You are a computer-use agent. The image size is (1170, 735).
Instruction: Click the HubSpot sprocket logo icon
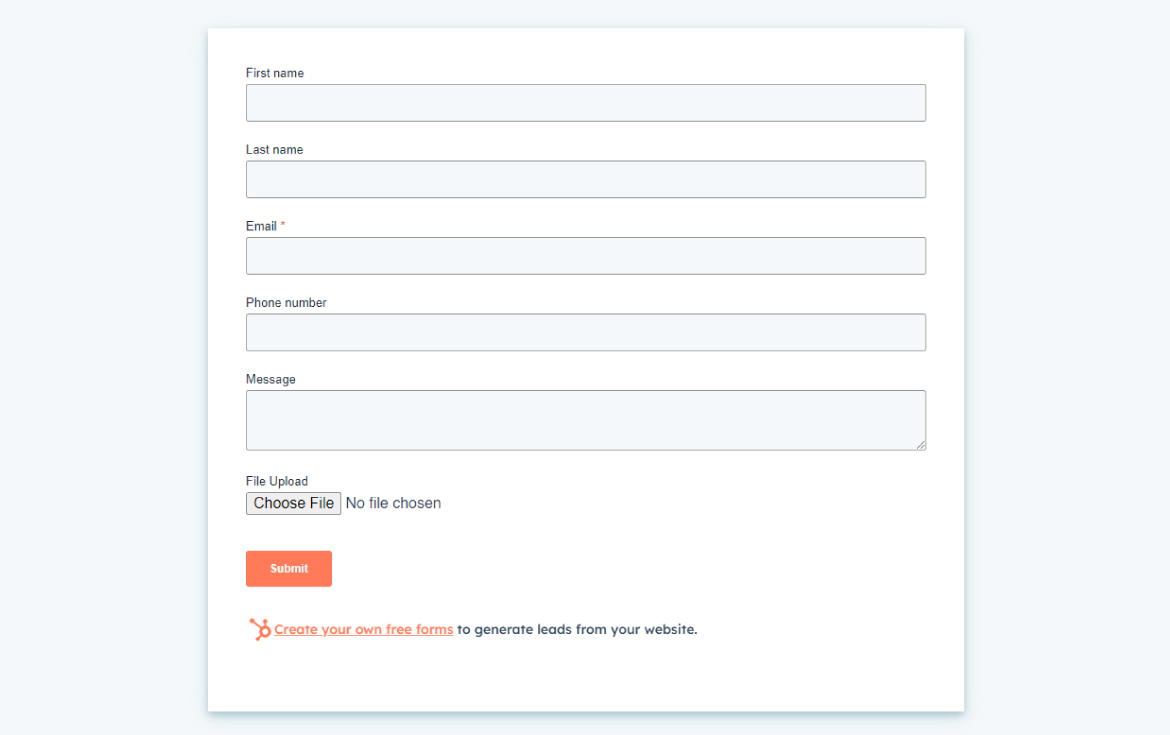(x=260, y=629)
